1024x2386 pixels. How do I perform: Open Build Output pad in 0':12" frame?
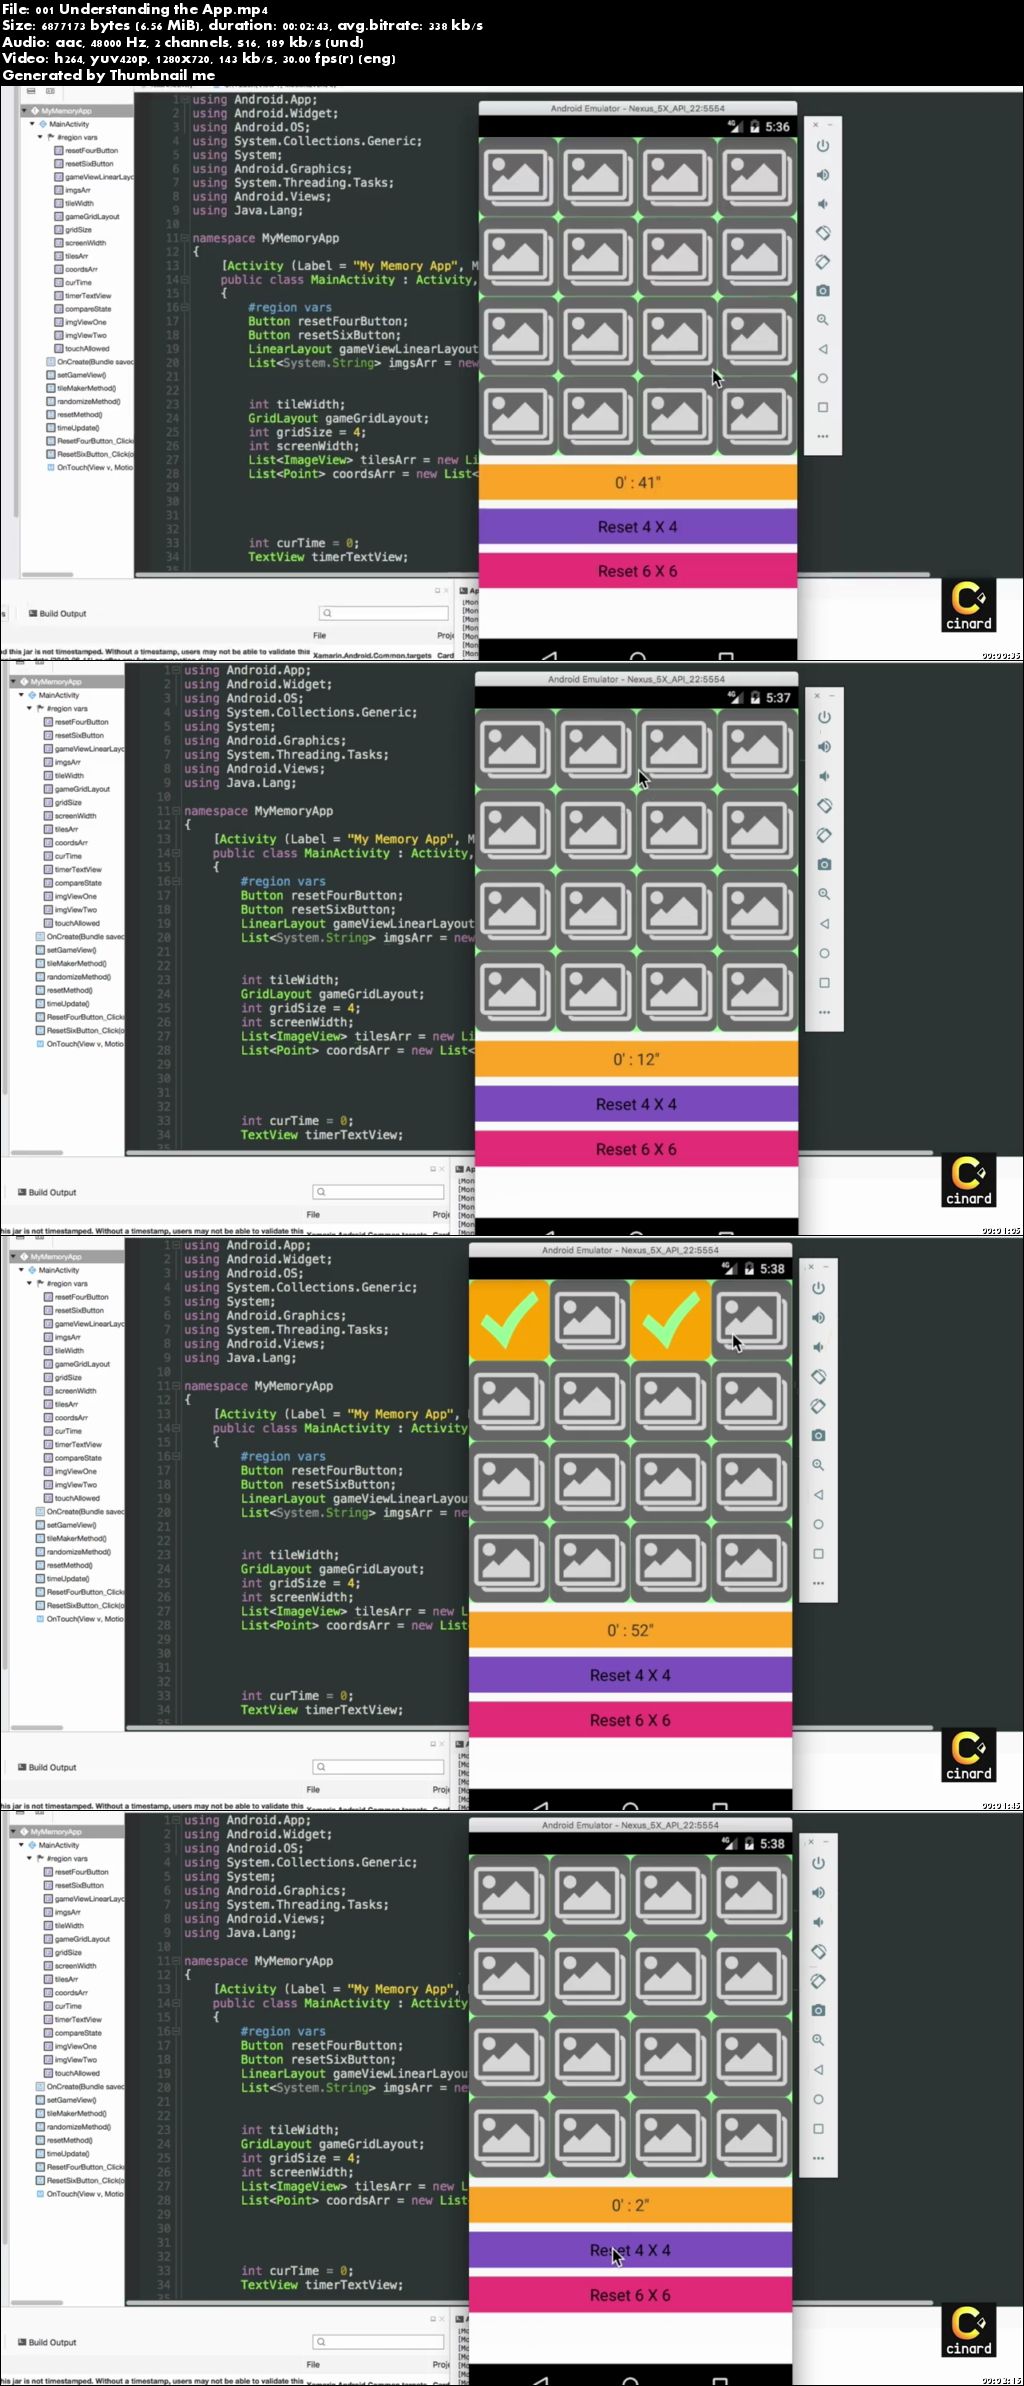click(47, 1192)
